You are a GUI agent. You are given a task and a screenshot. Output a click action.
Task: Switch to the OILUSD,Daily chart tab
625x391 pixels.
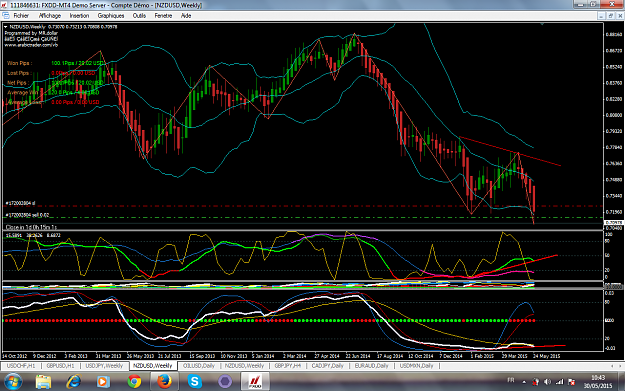tap(199, 365)
